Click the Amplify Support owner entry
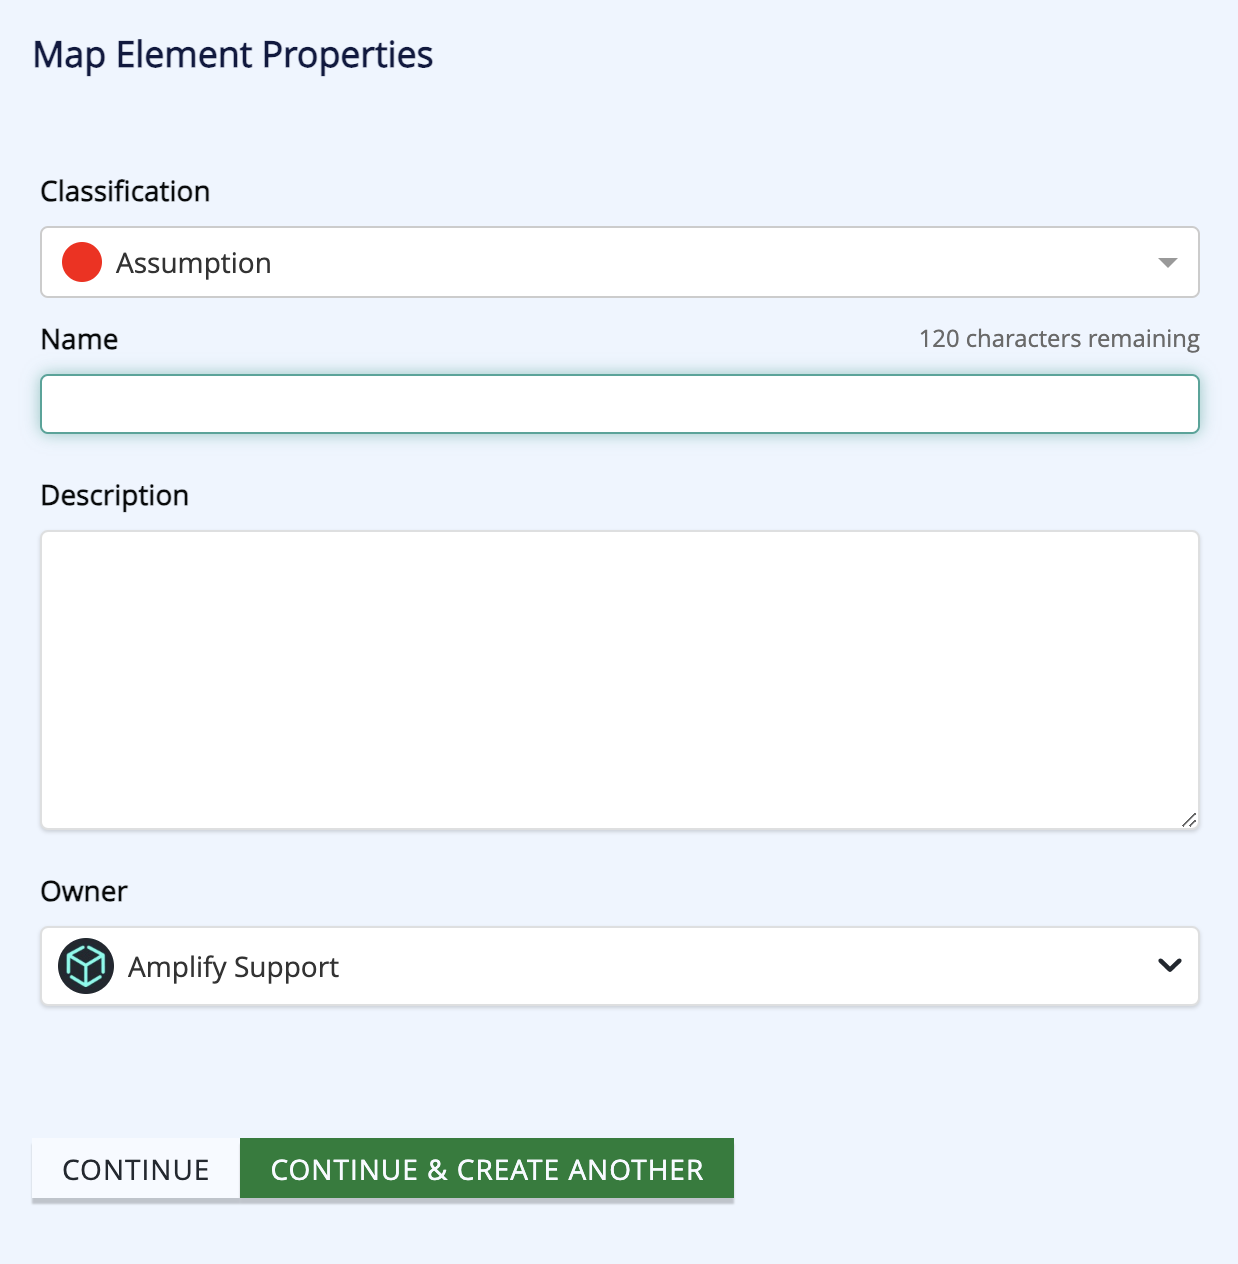Image resolution: width=1238 pixels, height=1264 pixels. point(233,966)
